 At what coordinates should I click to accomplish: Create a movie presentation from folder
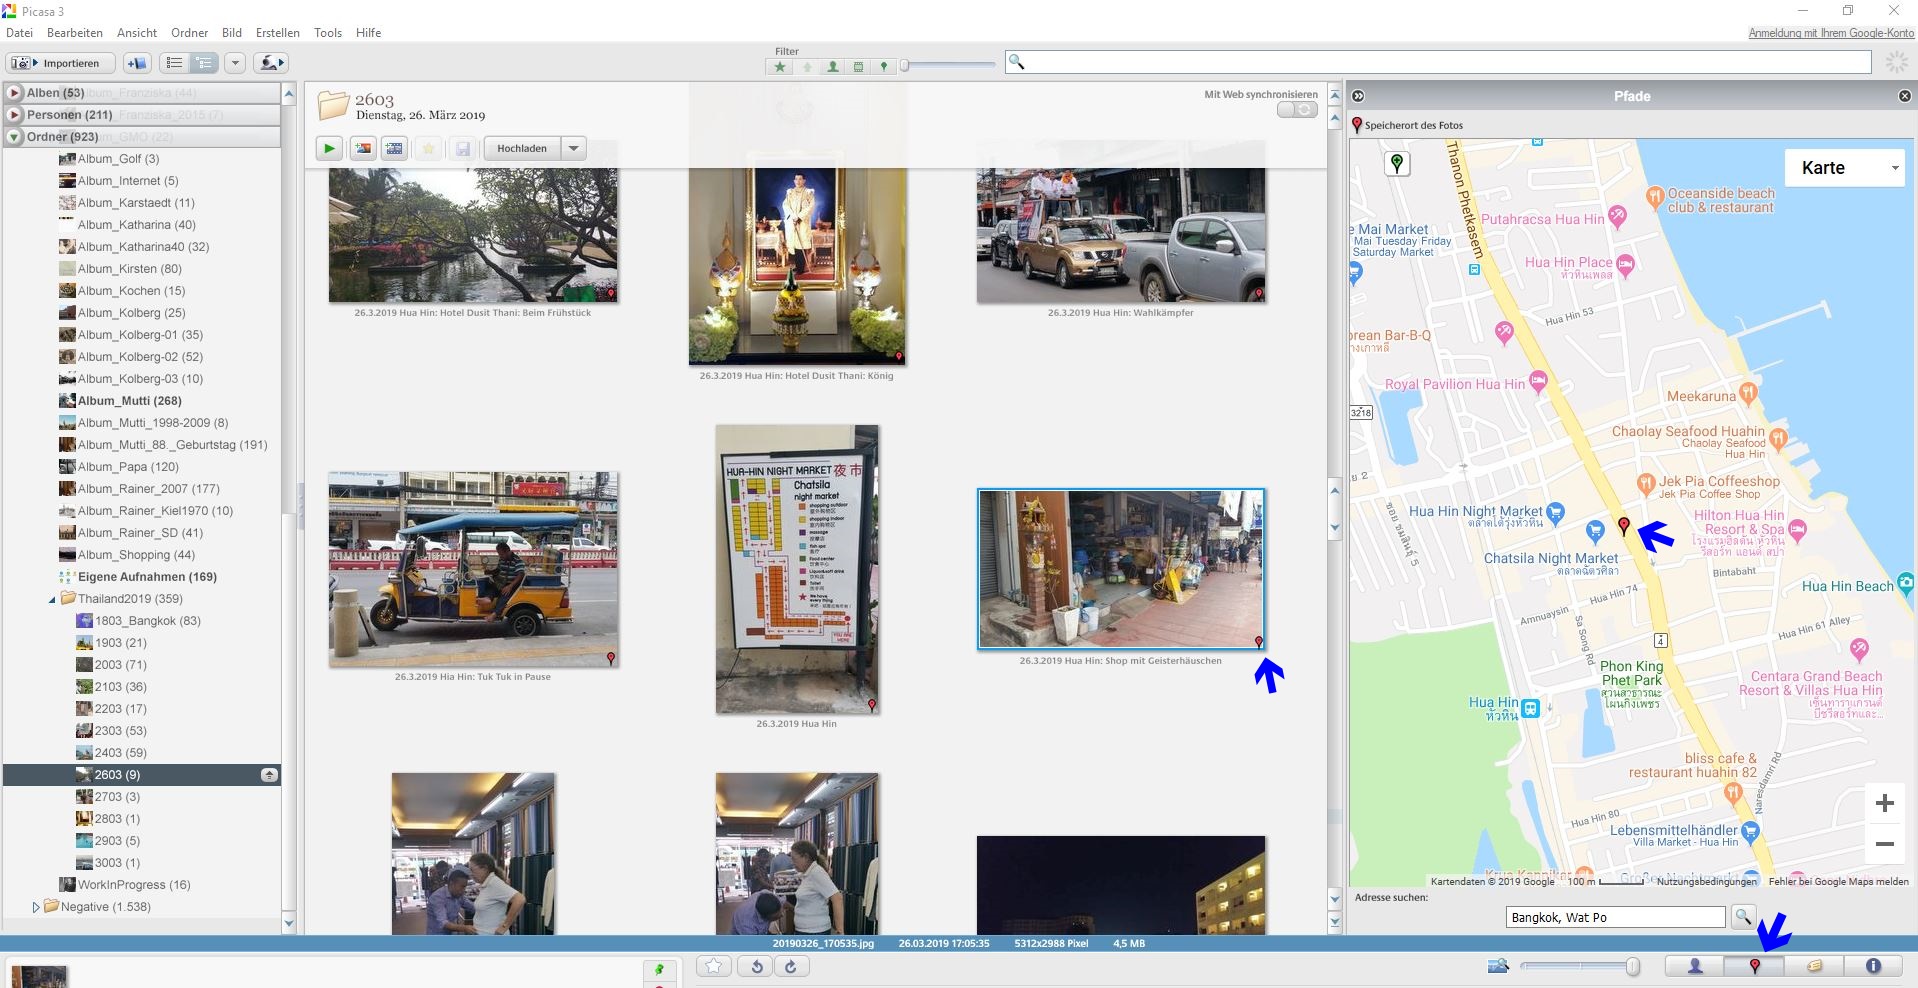coord(395,149)
